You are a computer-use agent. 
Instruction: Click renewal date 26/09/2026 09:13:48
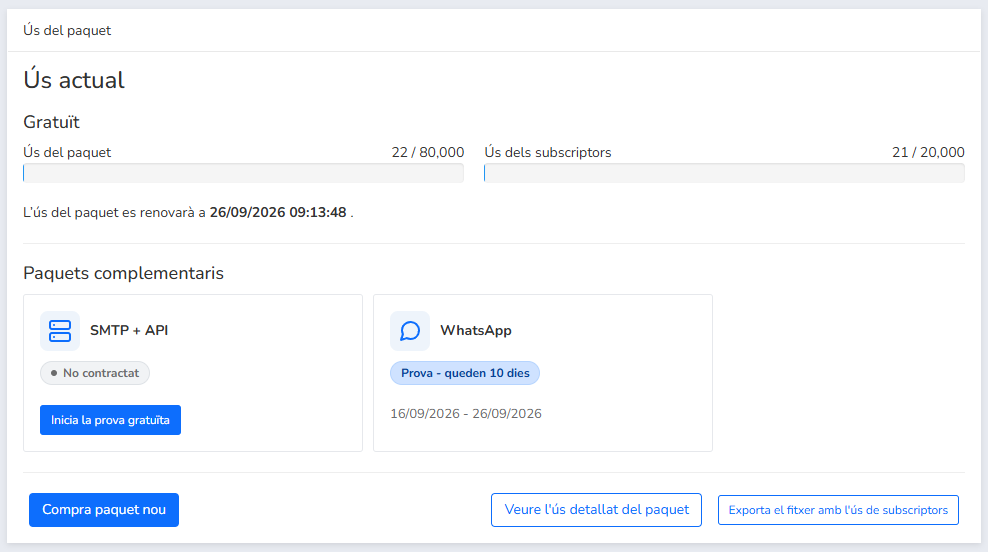pyautogui.click(x=278, y=212)
